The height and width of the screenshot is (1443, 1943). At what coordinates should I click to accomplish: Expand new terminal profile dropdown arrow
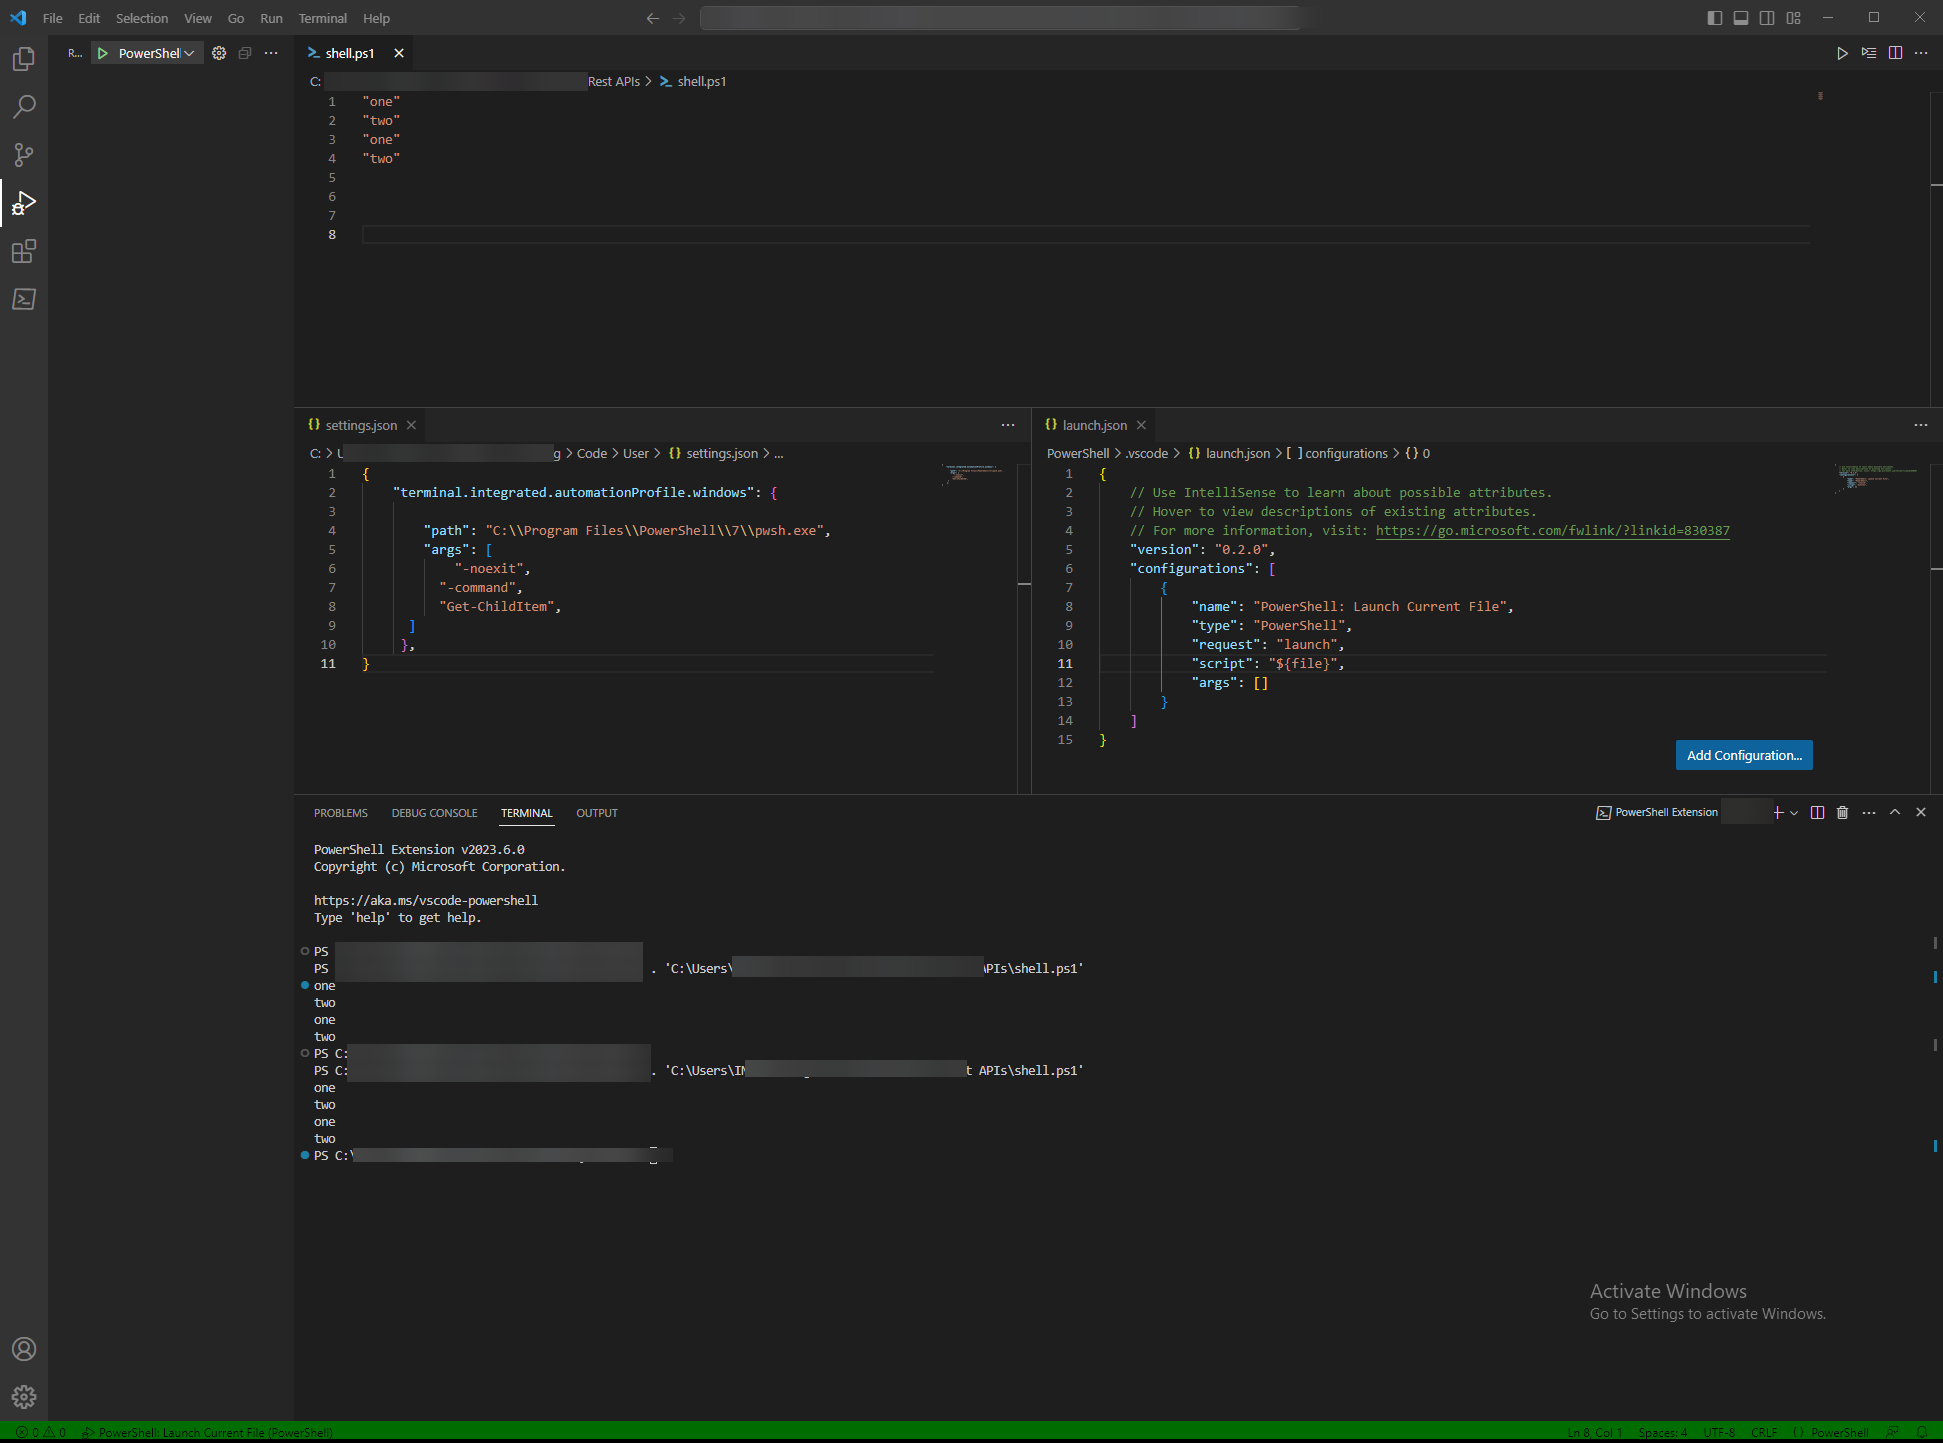(1794, 813)
